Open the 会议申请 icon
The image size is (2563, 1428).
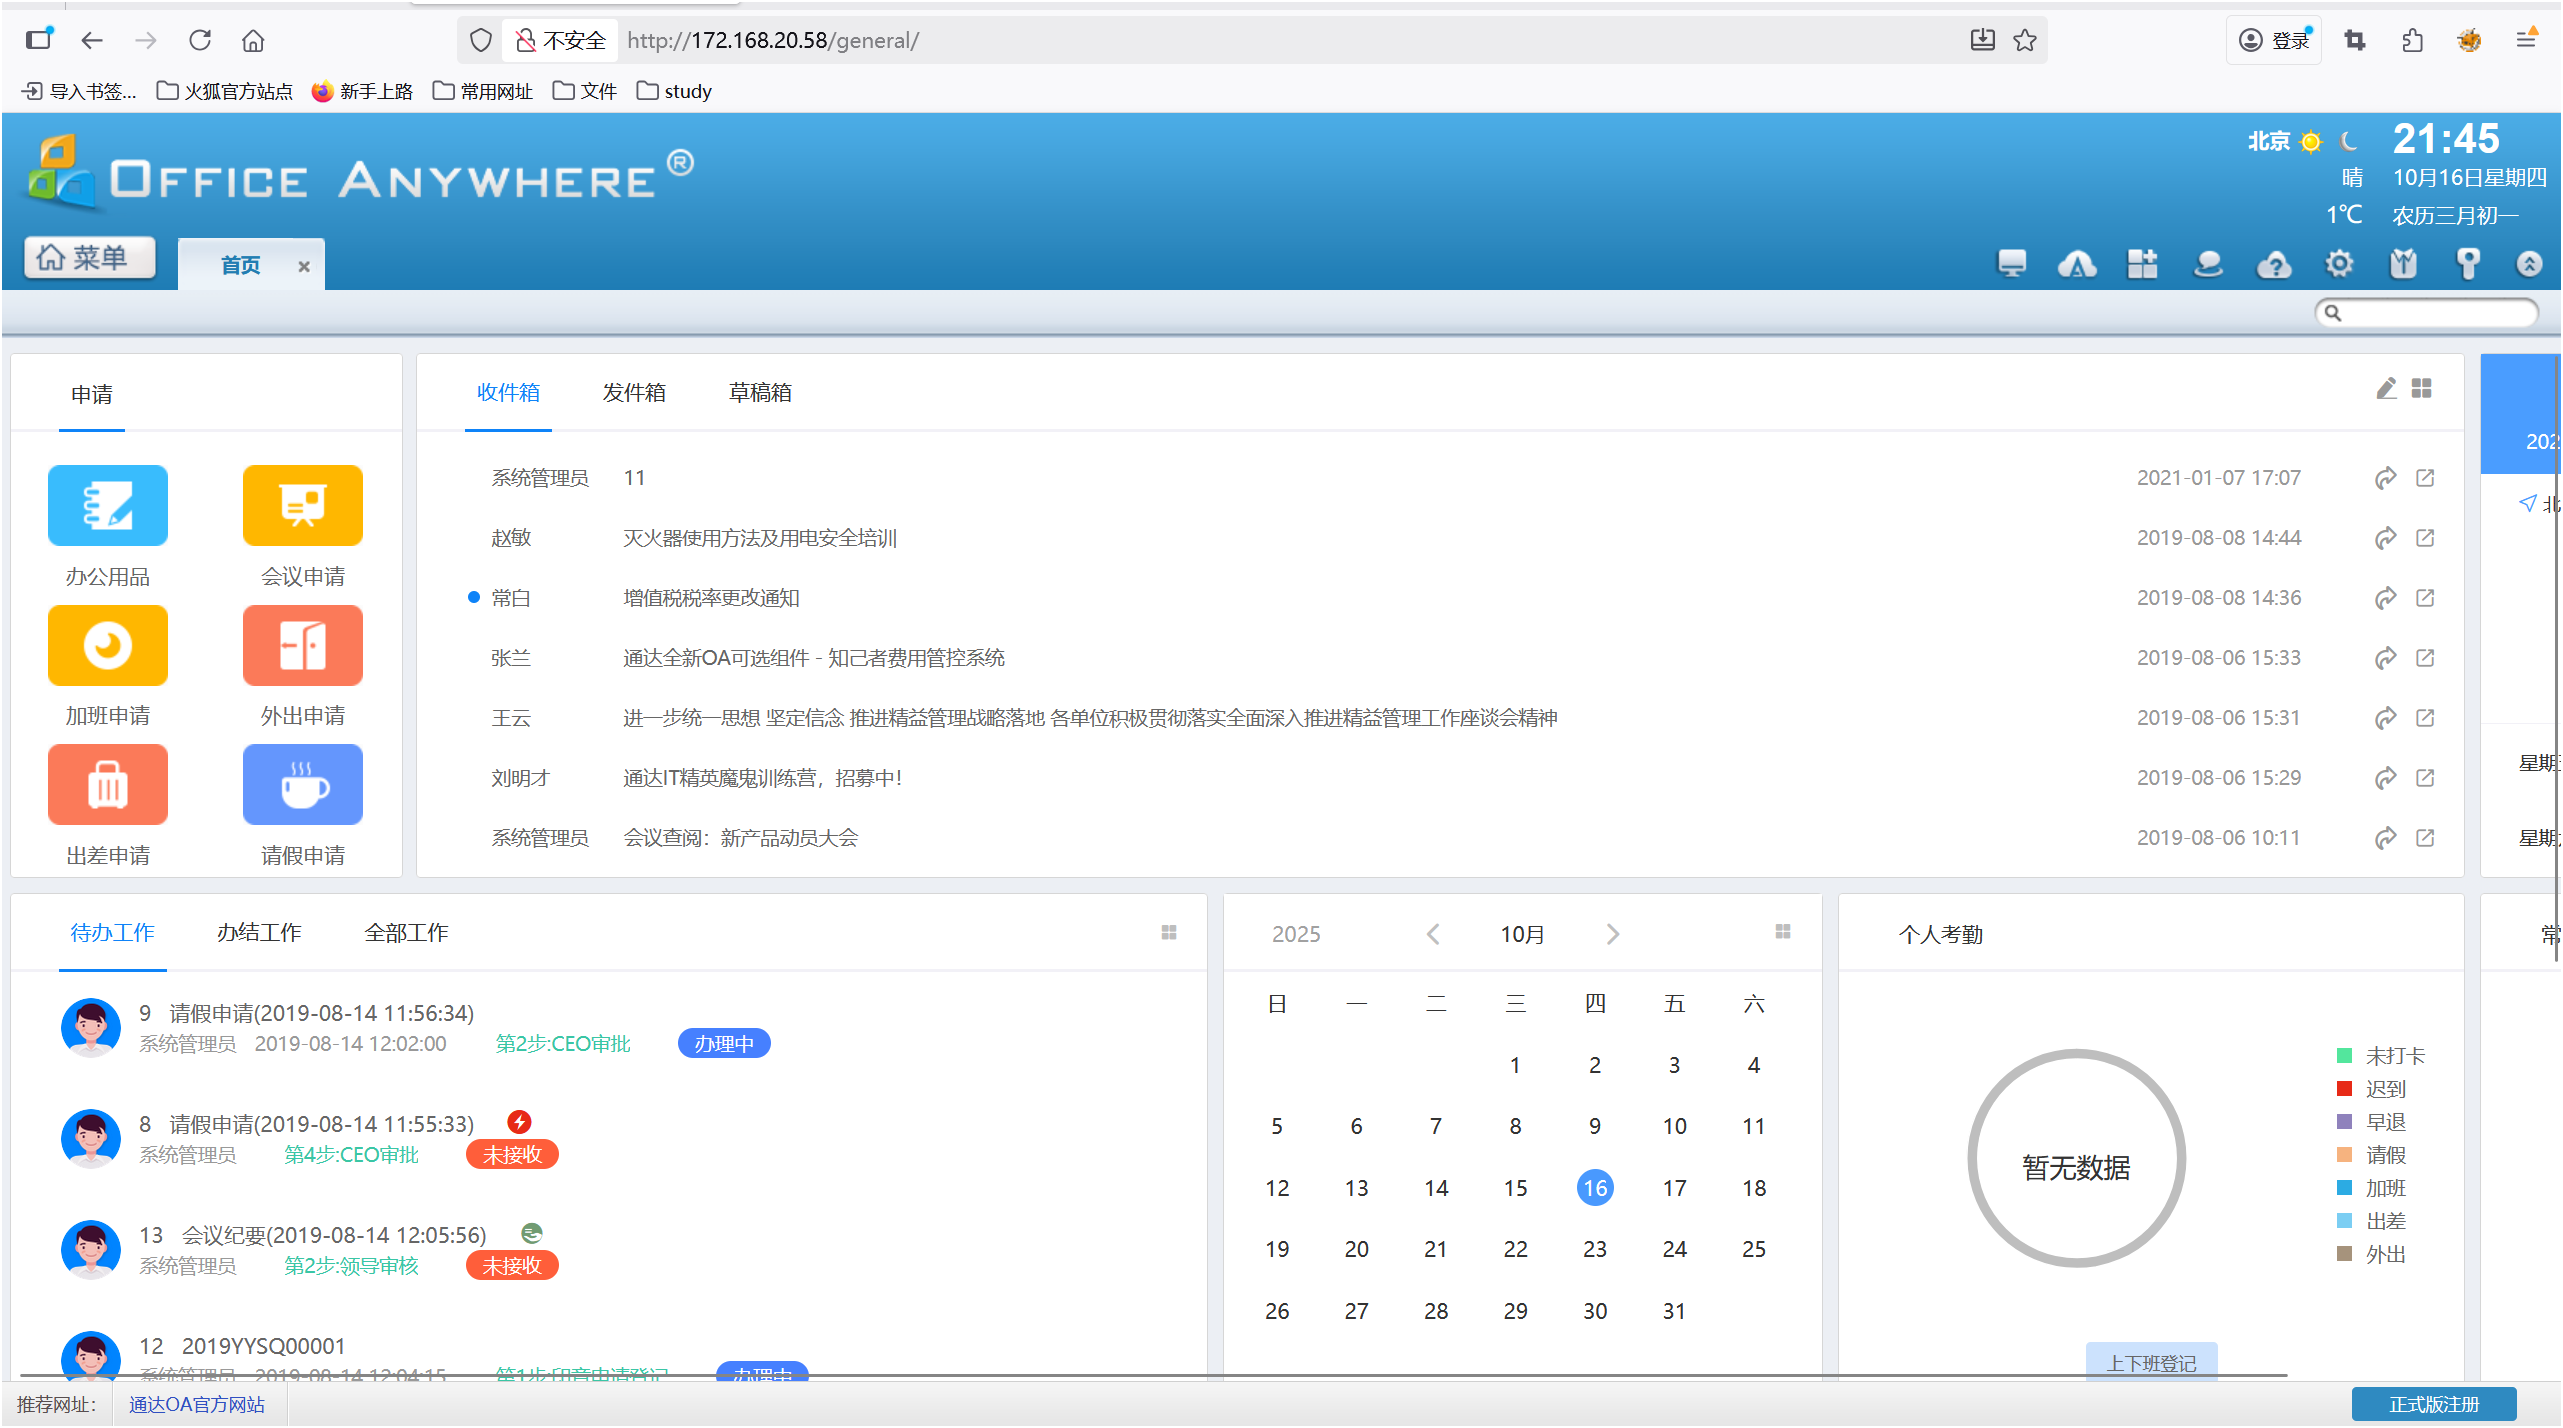[302, 506]
